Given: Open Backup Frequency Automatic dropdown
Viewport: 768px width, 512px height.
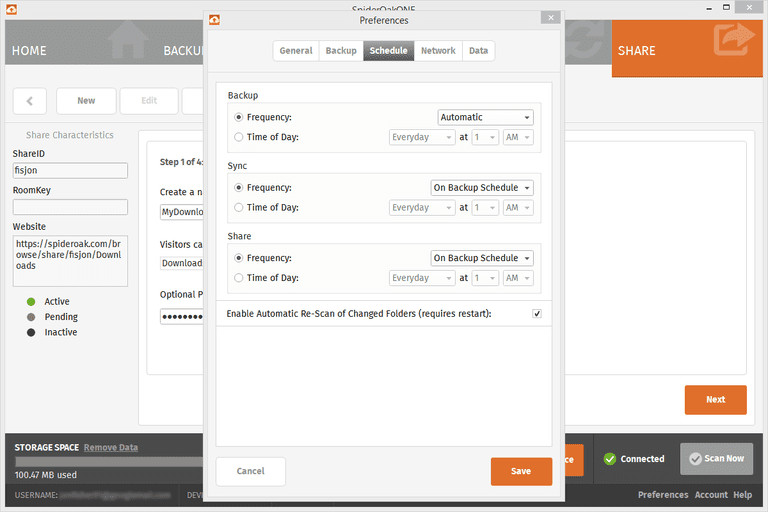Looking at the screenshot, I should (485, 118).
